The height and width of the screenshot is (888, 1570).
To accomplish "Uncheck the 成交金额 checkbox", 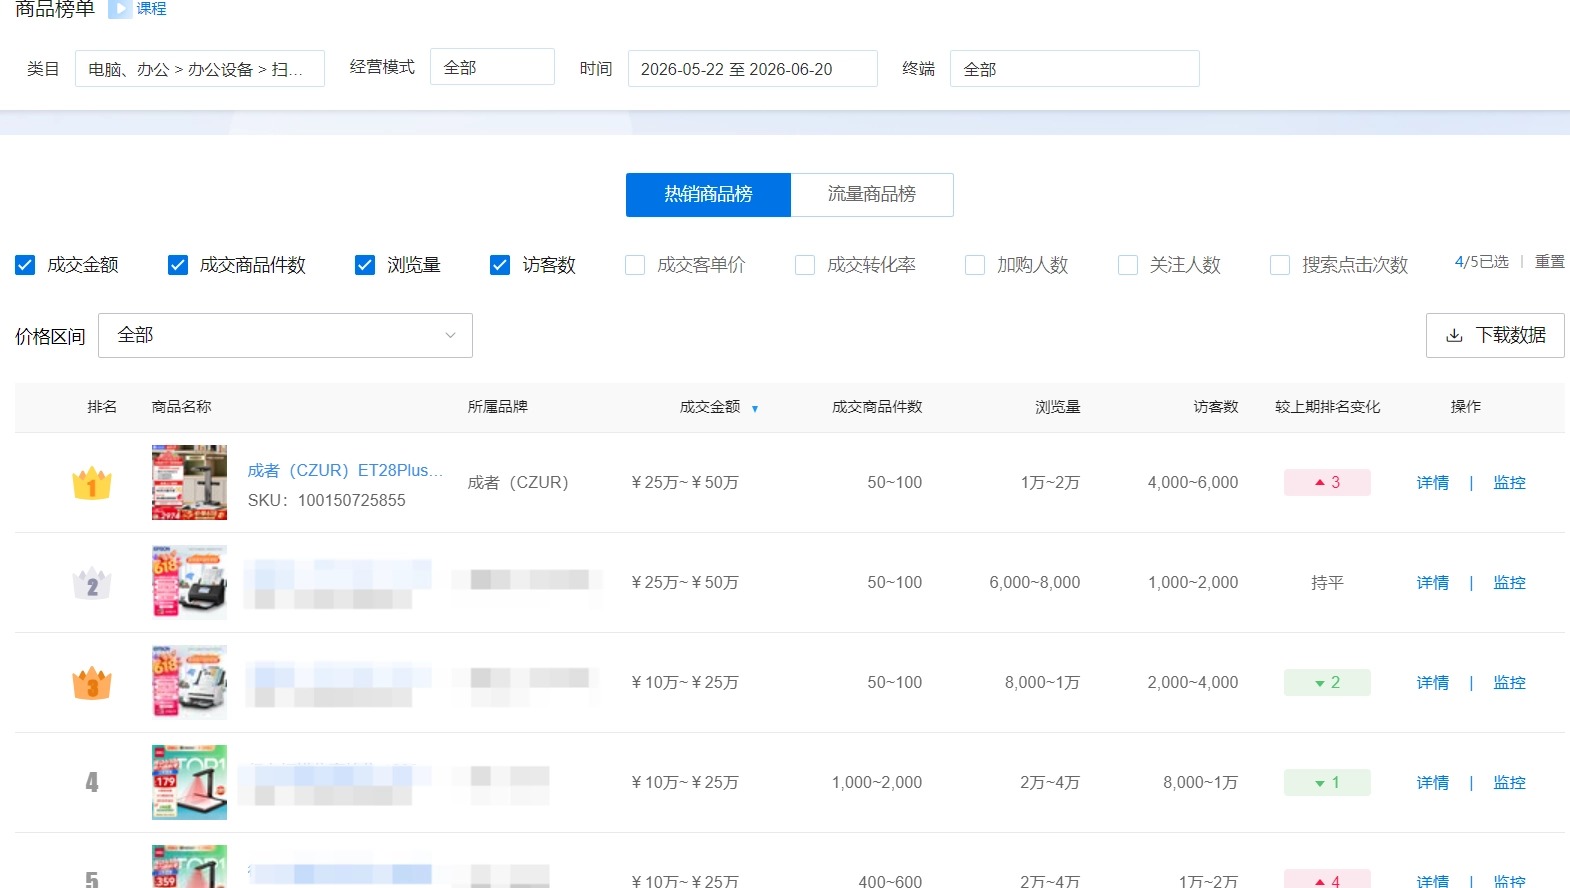I will pyautogui.click(x=25, y=265).
